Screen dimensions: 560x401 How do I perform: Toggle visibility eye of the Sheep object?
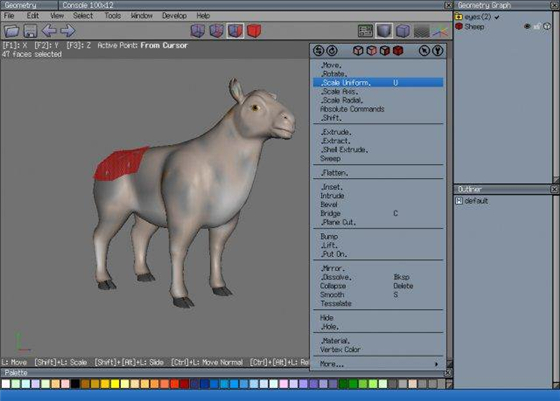(527, 26)
